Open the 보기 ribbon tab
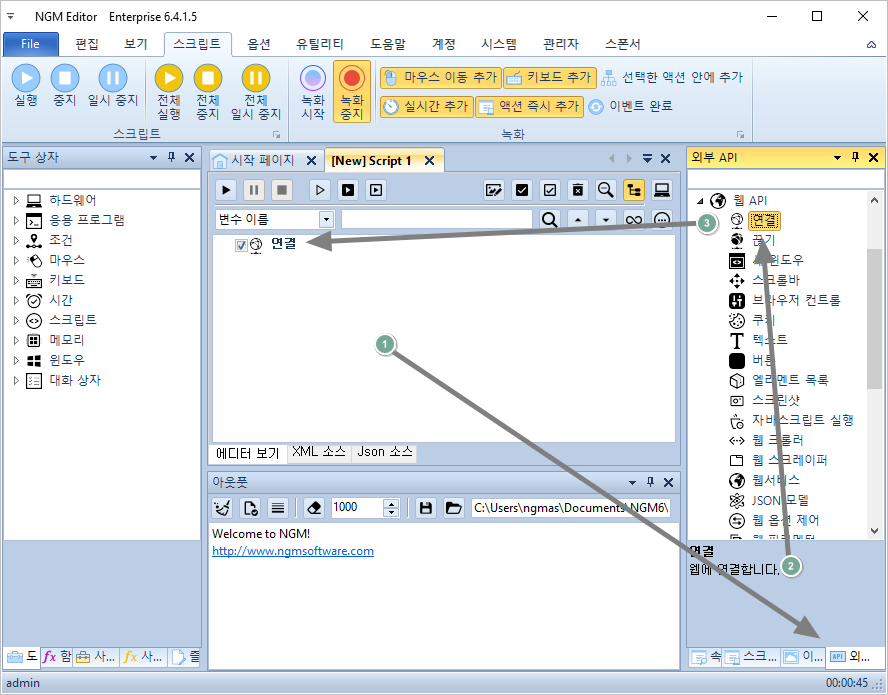The width and height of the screenshot is (888, 695). (136, 44)
